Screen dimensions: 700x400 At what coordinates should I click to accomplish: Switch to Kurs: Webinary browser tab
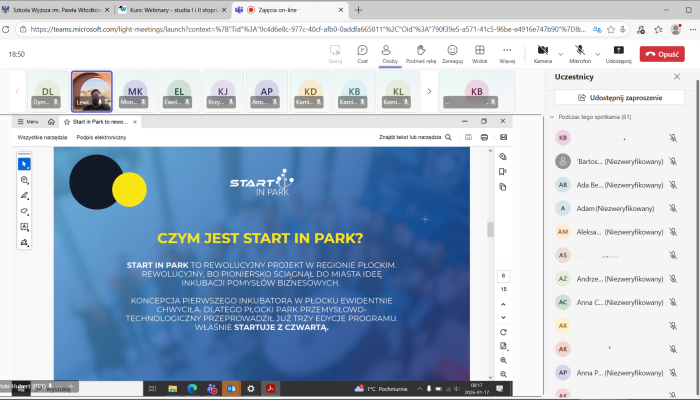(x=173, y=10)
